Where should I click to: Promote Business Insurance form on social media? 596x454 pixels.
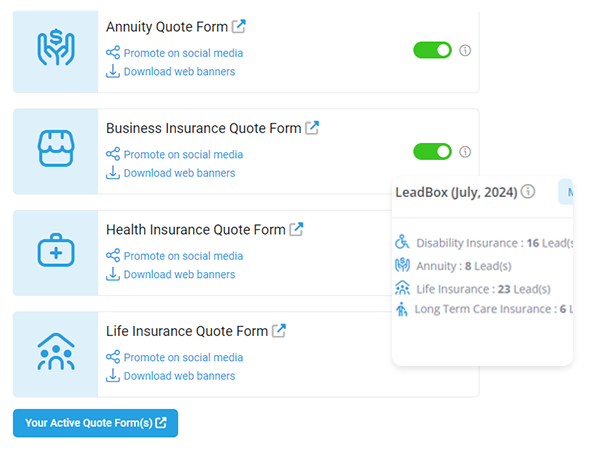coord(183,154)
